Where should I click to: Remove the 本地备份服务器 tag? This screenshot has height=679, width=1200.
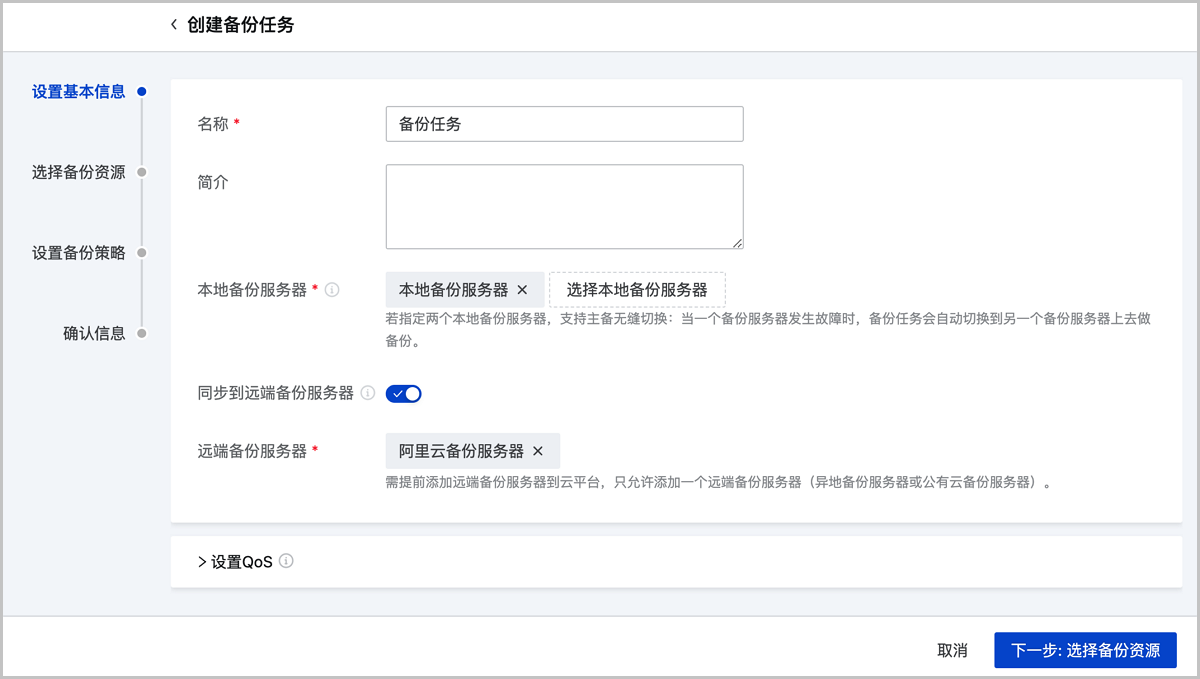coord(522,290)
